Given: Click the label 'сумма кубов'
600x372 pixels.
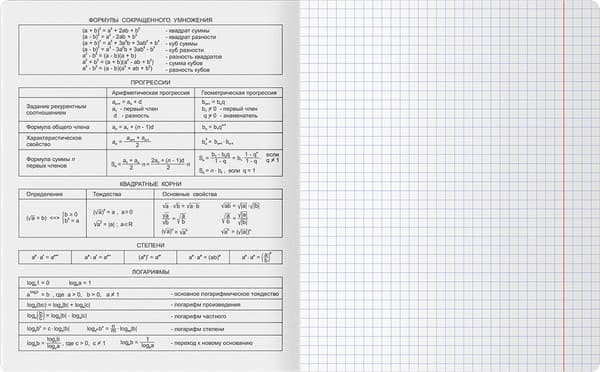Looking at the screenshot, I should tap(186, 63).
